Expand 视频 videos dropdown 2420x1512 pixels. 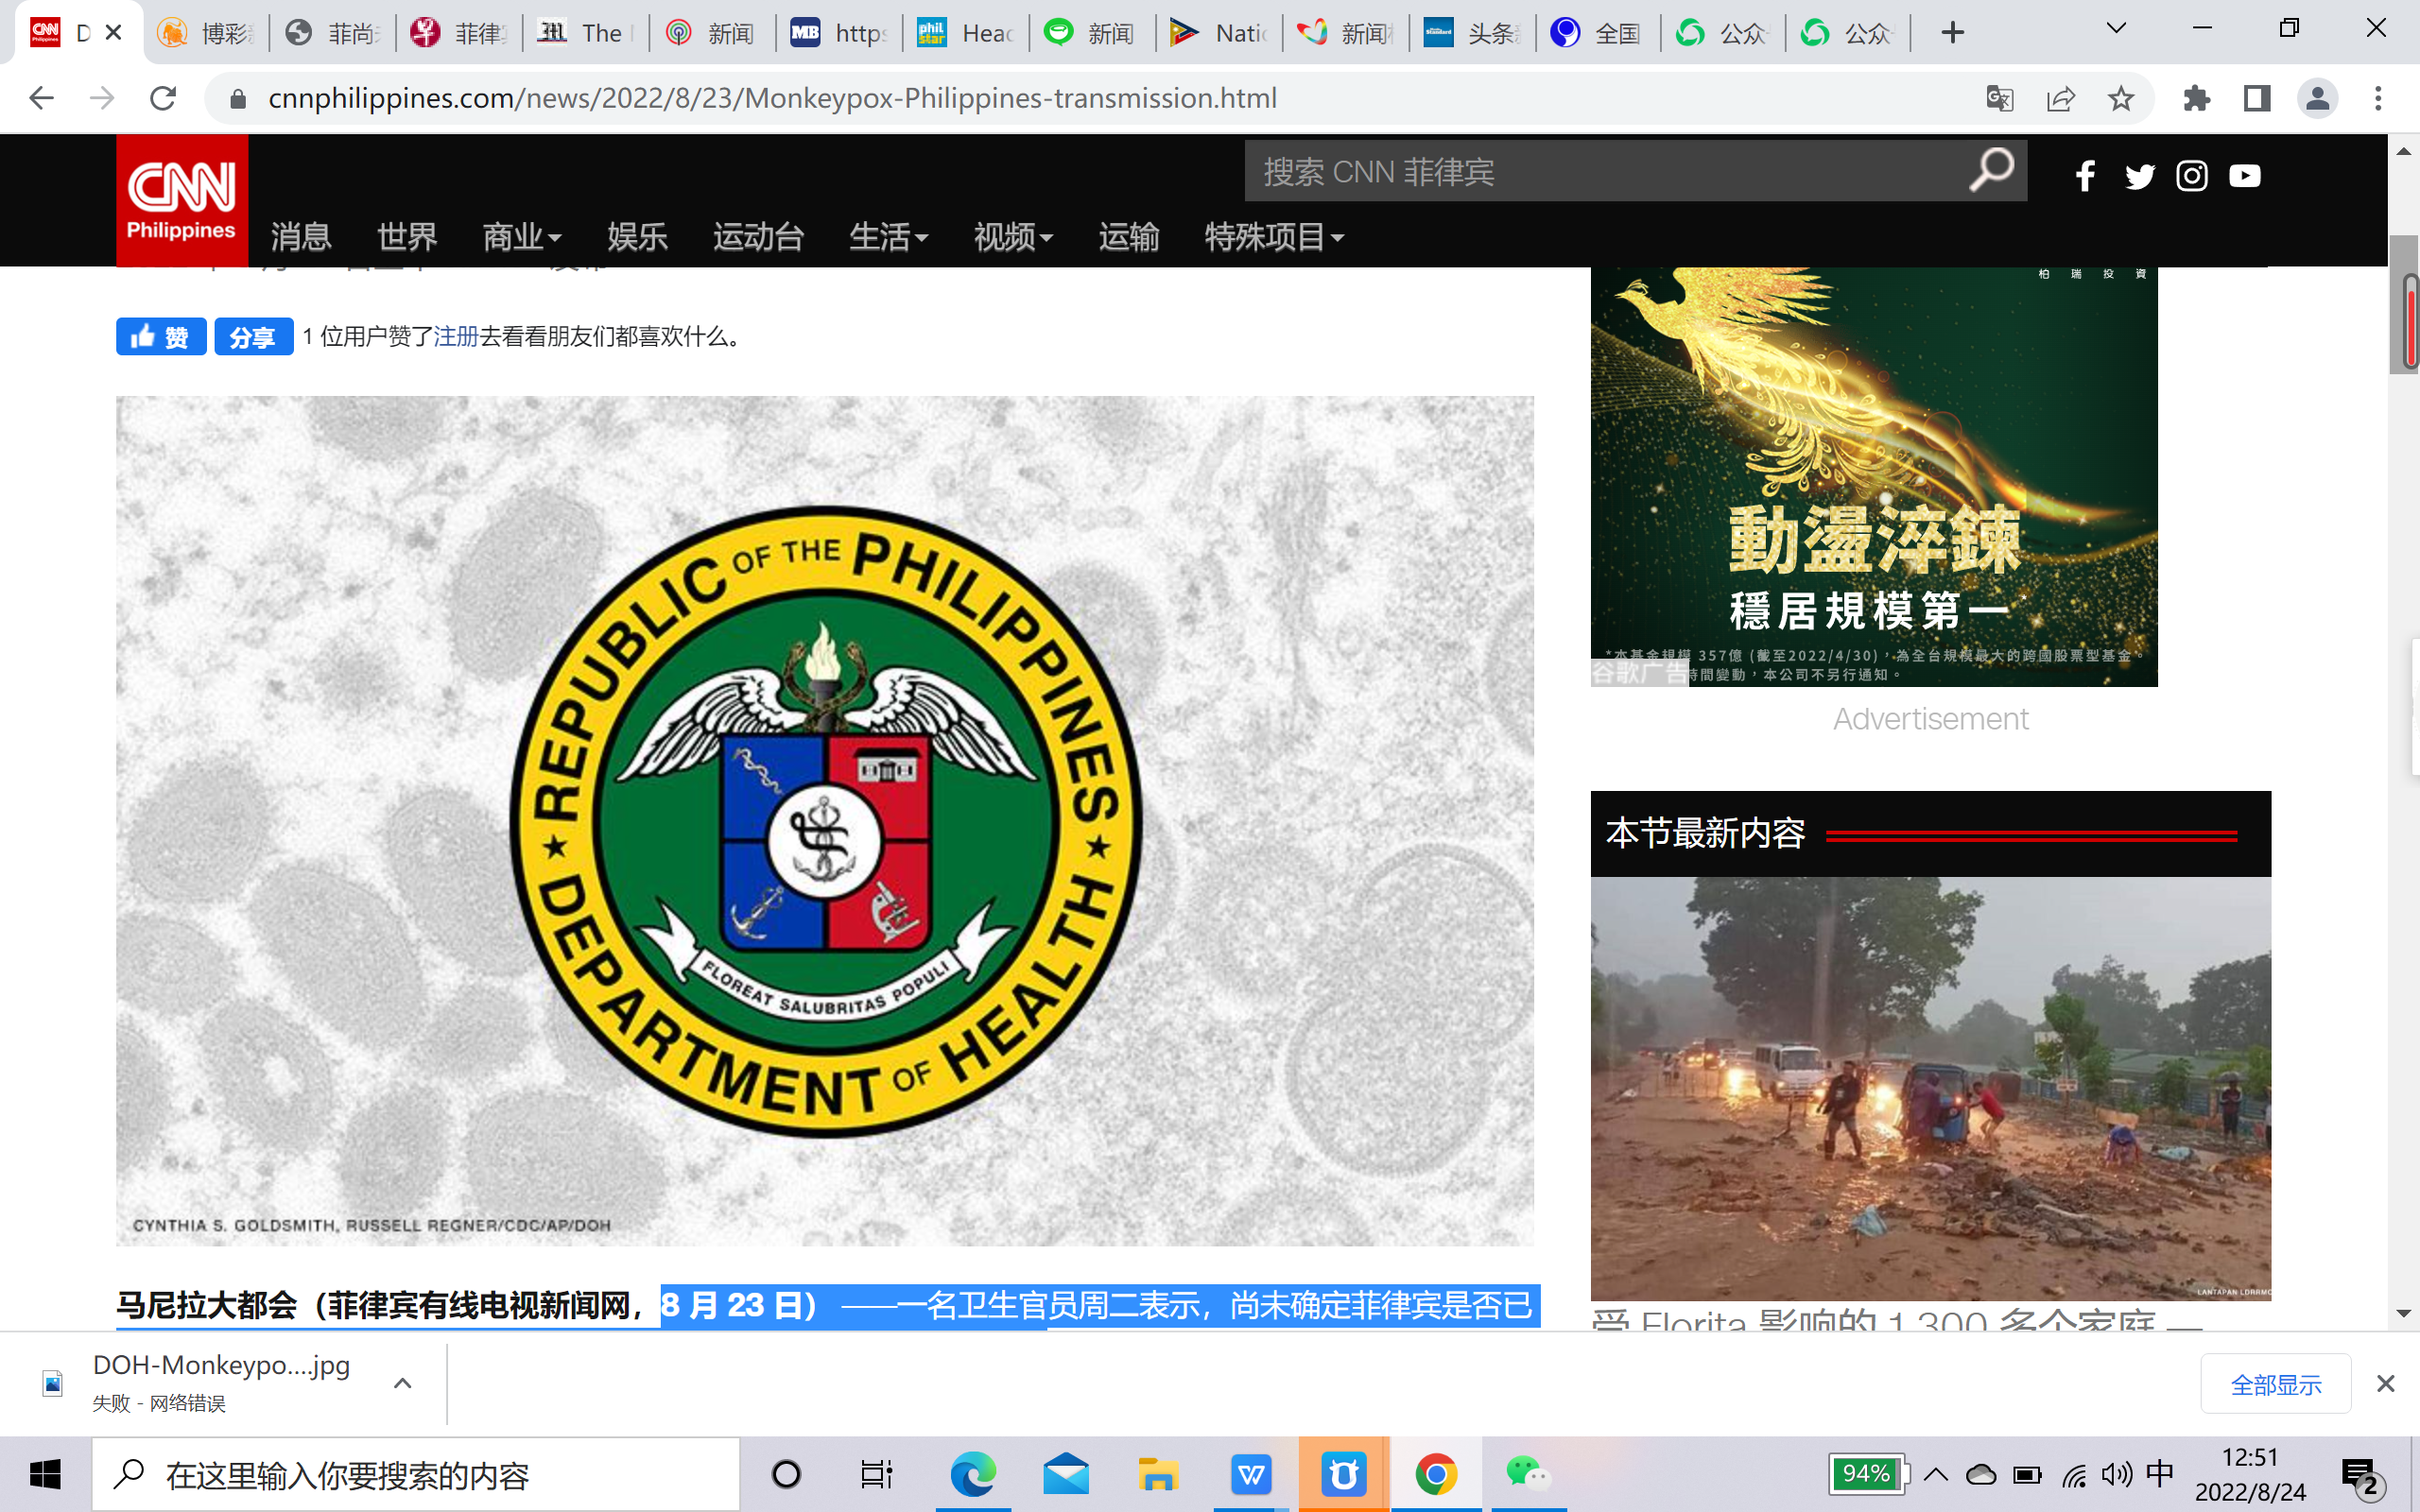1013,237
